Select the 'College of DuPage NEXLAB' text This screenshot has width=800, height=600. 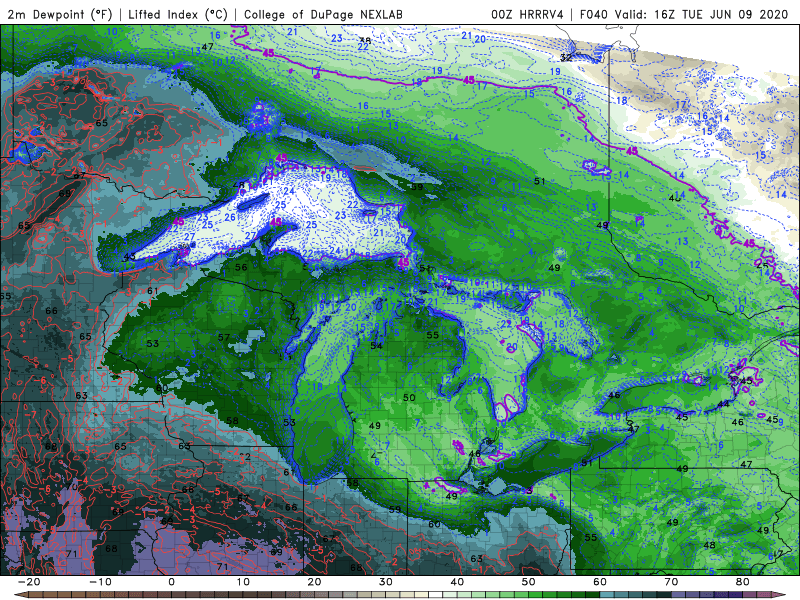click(x=323, y=14)
